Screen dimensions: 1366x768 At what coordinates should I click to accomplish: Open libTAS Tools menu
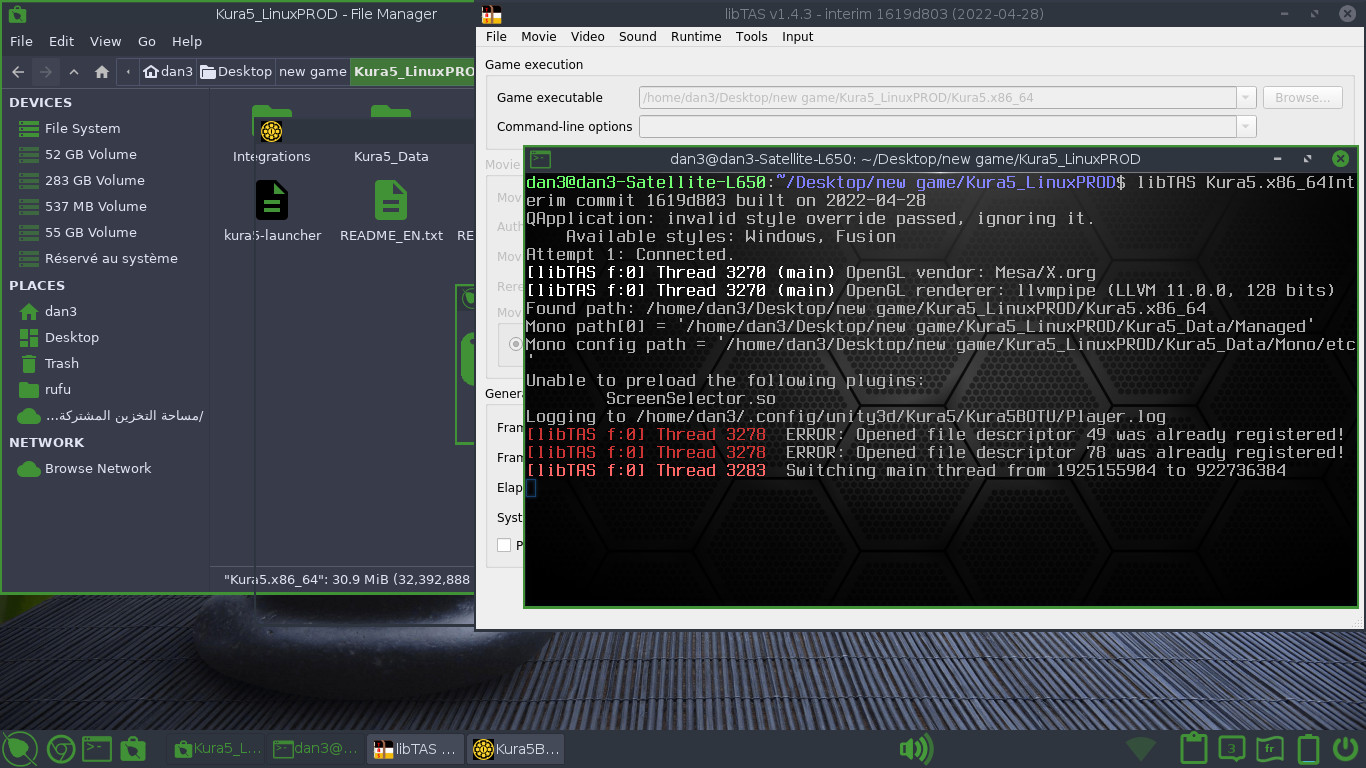point(752,36)
